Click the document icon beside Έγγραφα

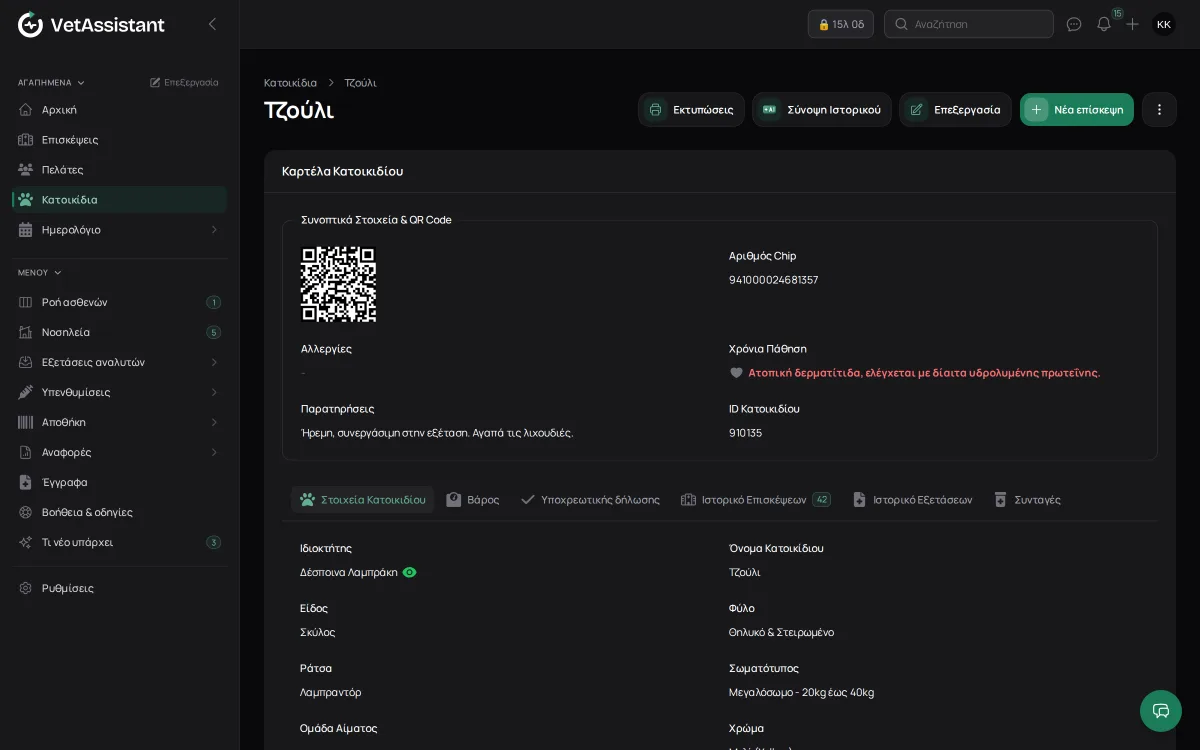click(x=26, y=482)
